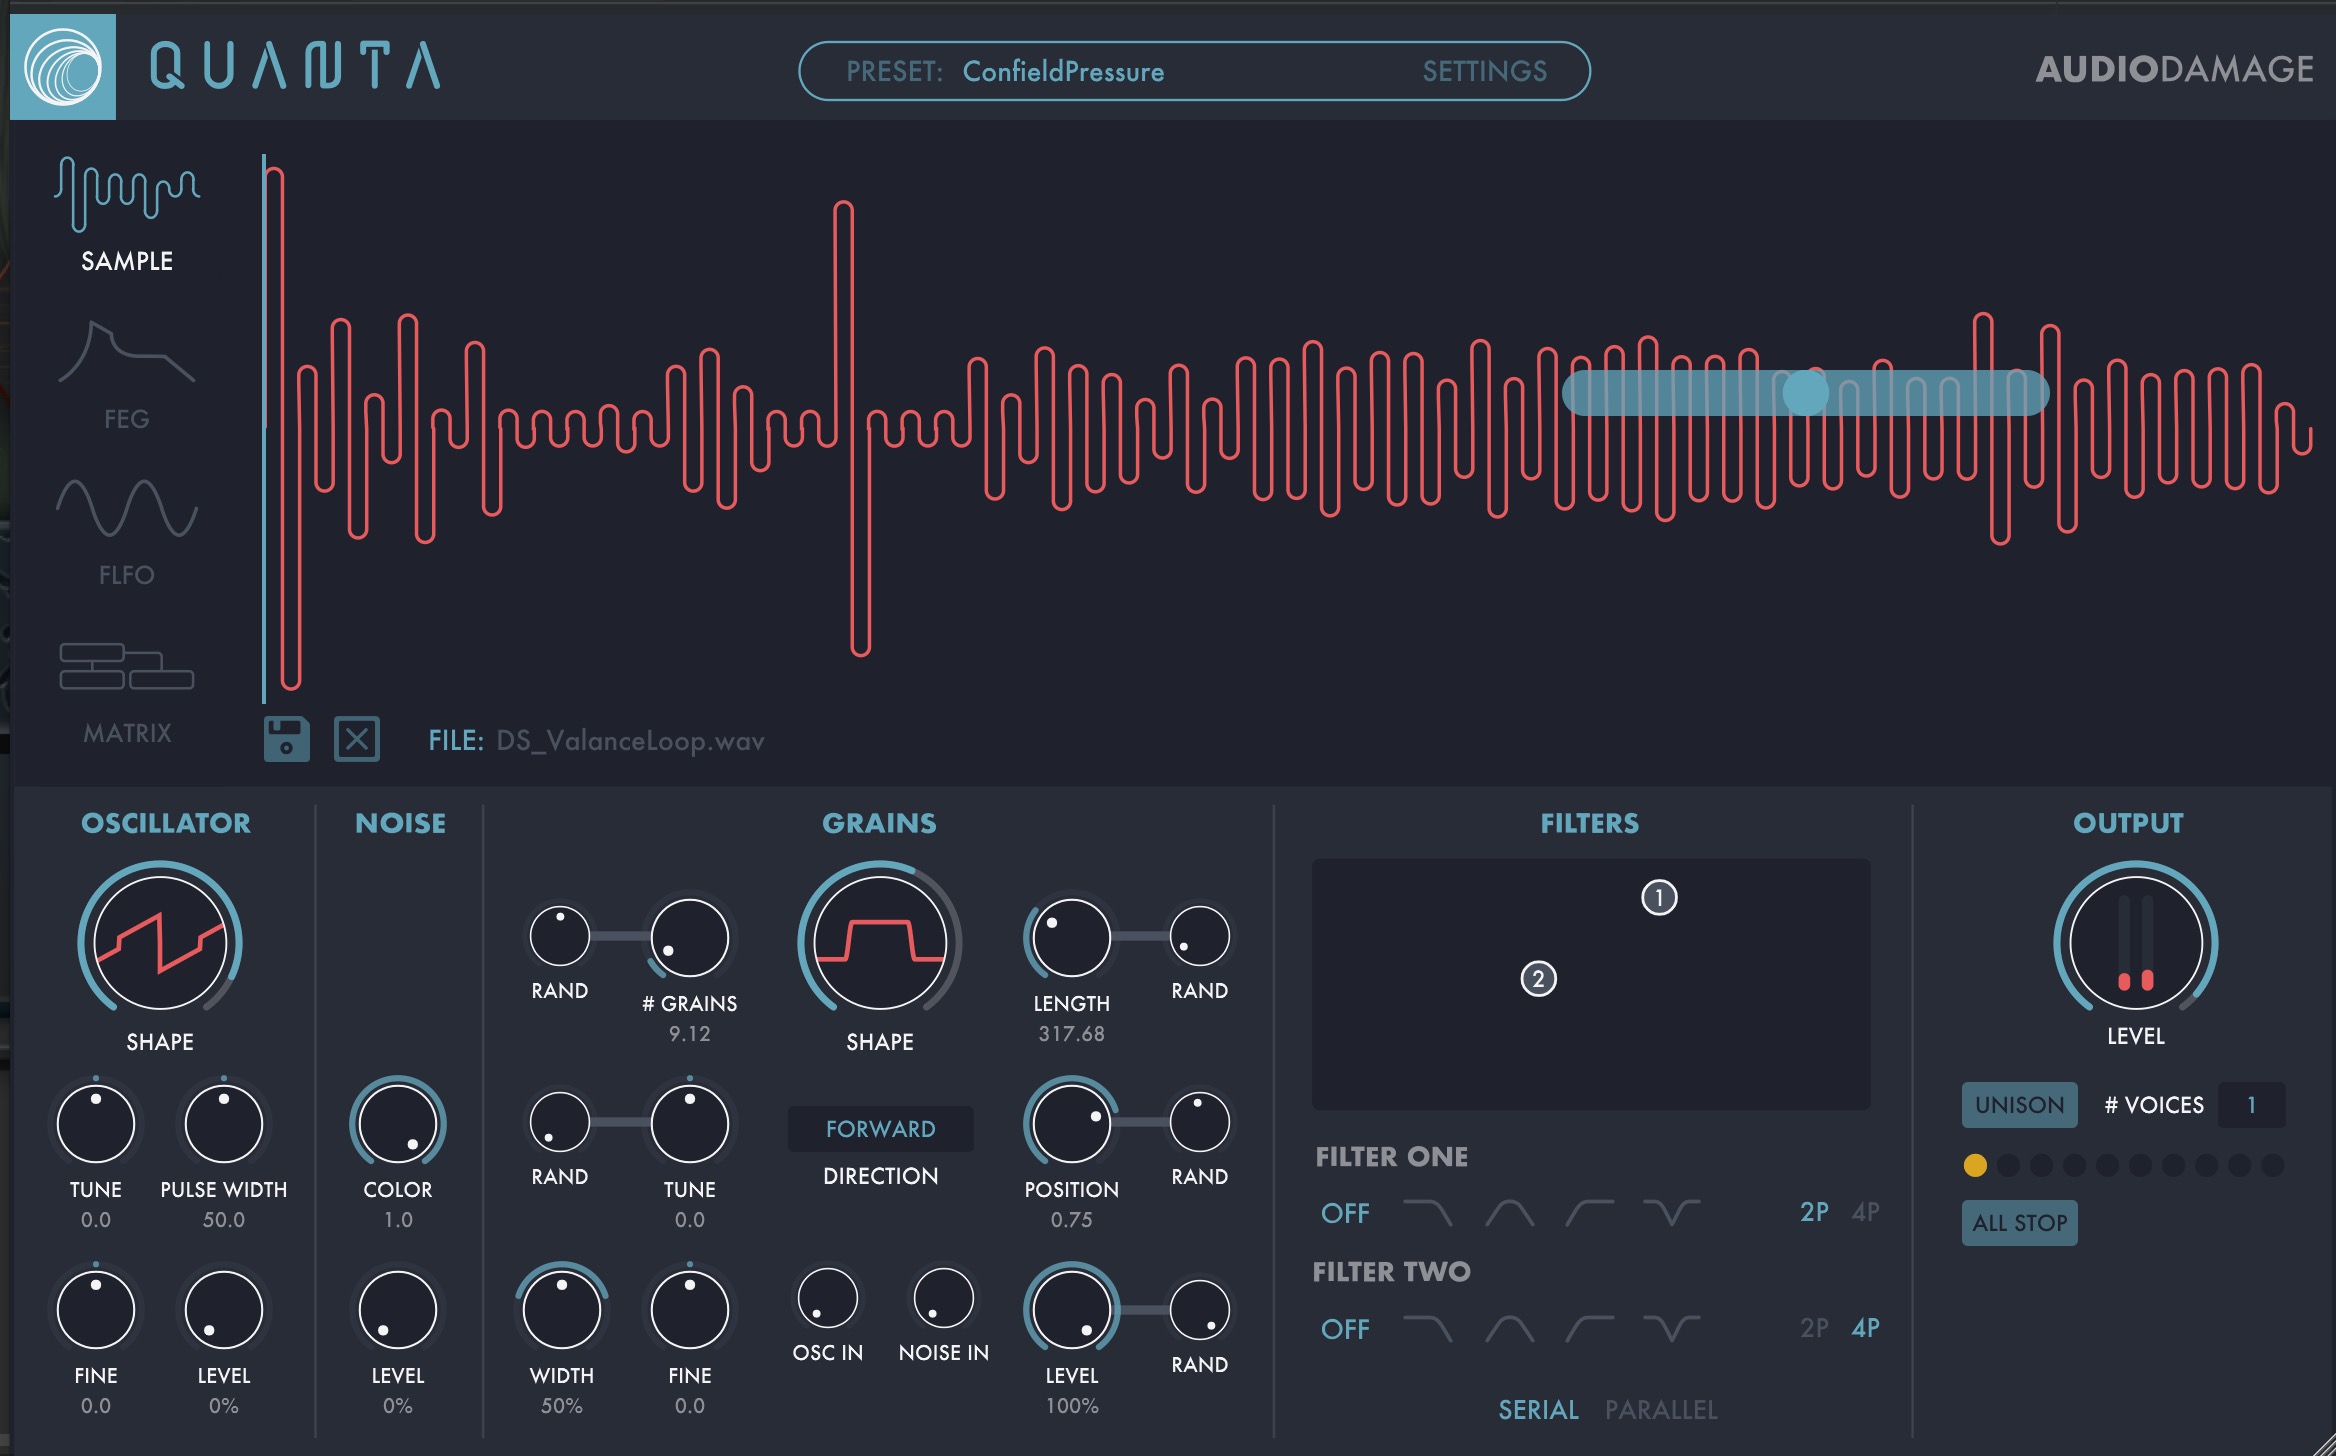
Task: Click the grains TUNE knob
Action: [x=690, y=1124]
